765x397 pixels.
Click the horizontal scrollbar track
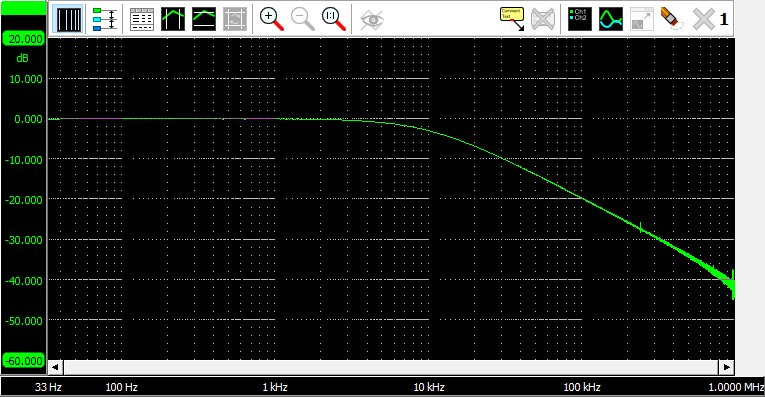click(390, 367)
